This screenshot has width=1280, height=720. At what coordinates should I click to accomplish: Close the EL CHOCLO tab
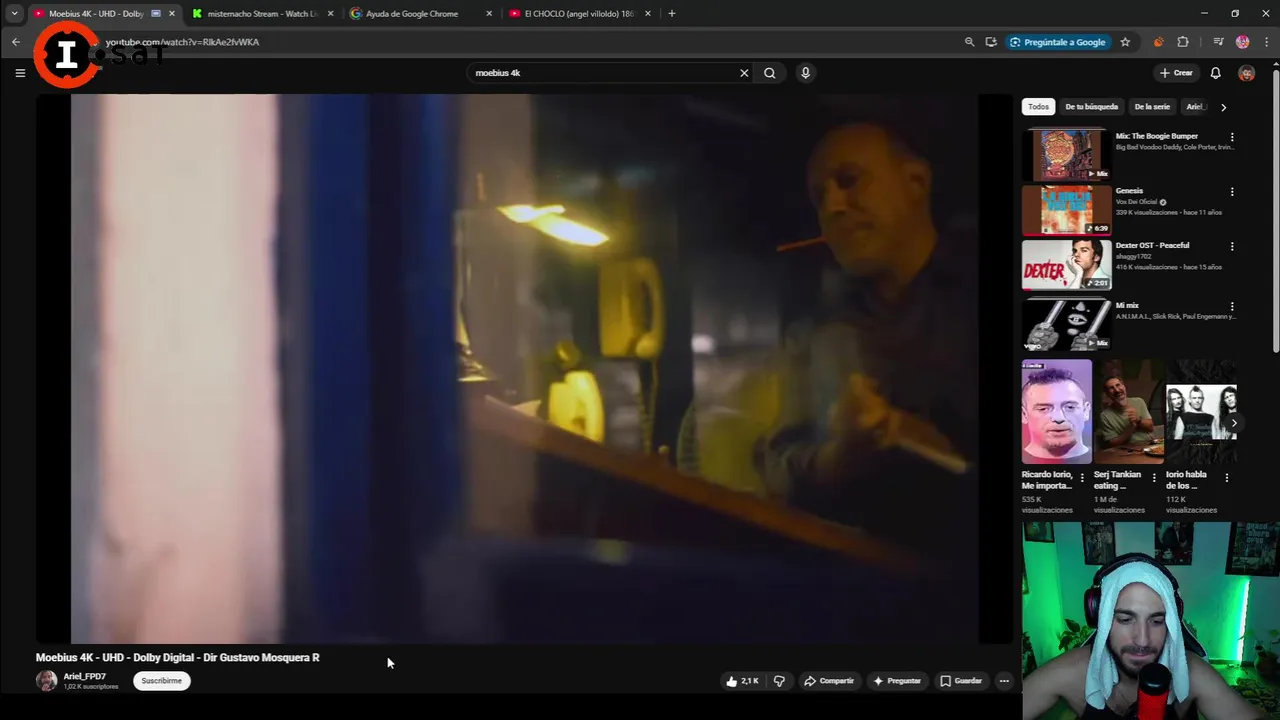648,14
